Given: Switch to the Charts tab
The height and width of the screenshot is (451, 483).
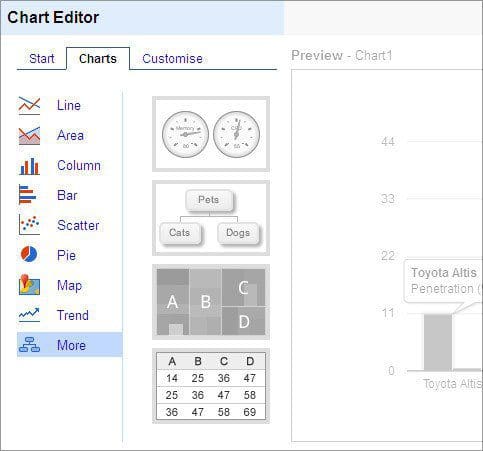Looking at the screenshot, I should click(x=98, y=59).
